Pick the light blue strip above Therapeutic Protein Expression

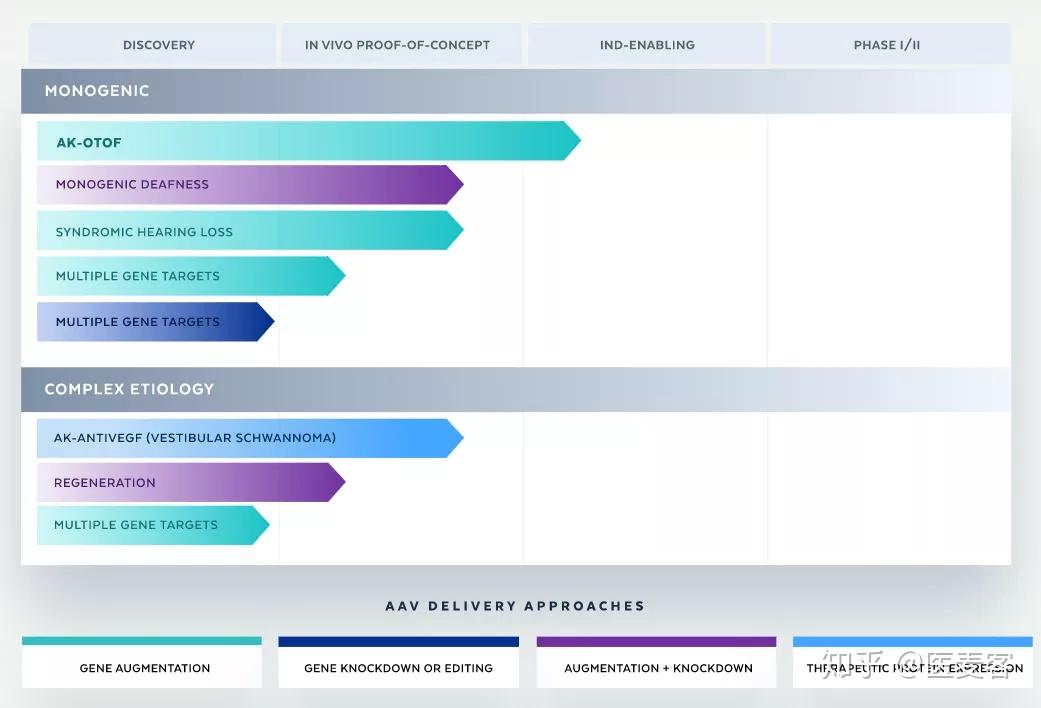pos(913,641)
